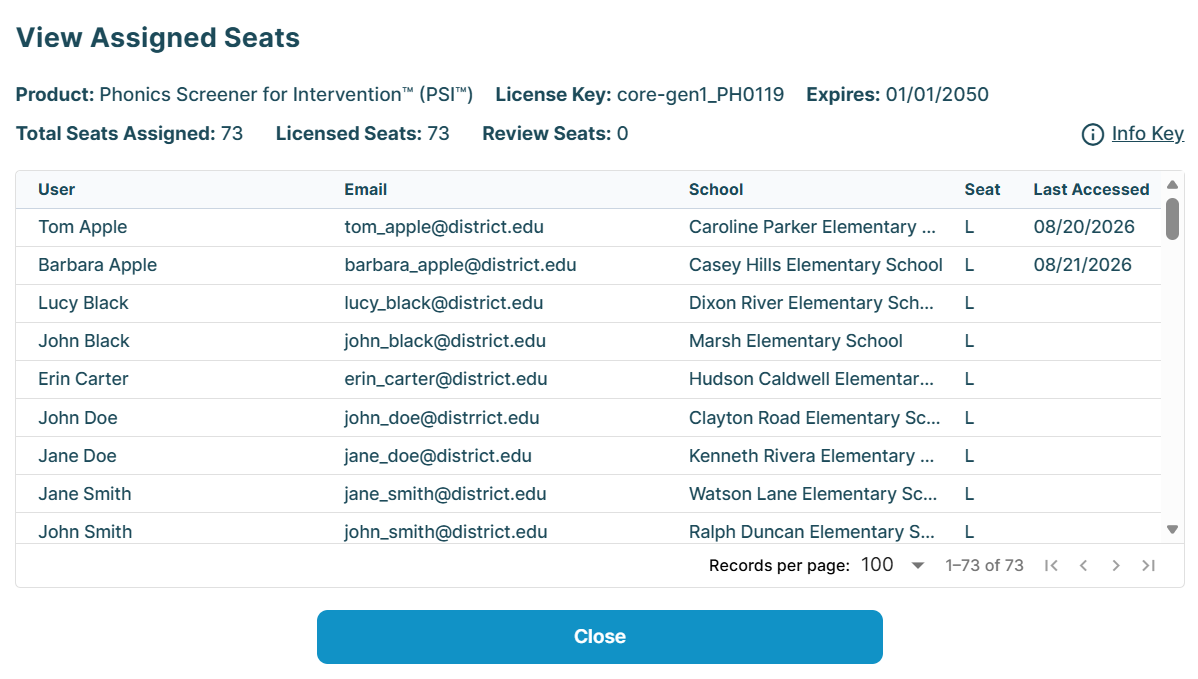This screenshot has width=1198, height=679.
Task: Select the Tom Apple row
Action: tap(588, 228)
